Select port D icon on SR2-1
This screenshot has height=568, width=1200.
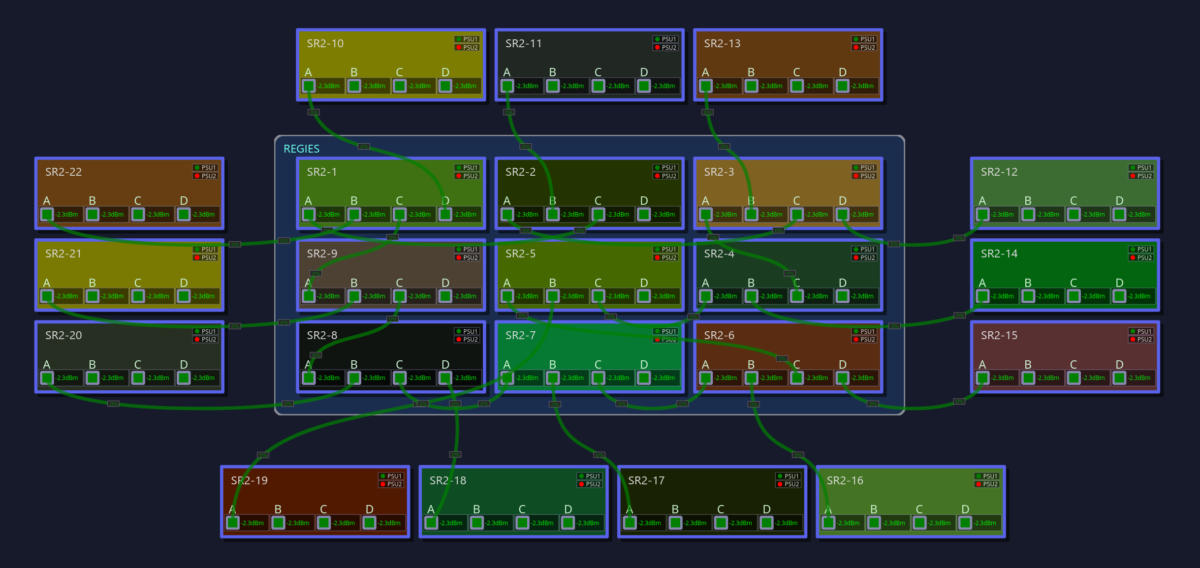pos(446,214)
